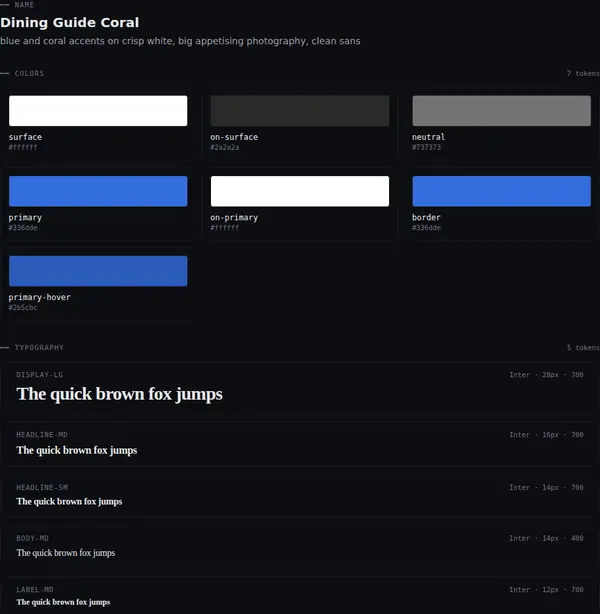Click the #336dde hex under border
600x614 pixels.
pyautogui.click(x=427, y=228)
